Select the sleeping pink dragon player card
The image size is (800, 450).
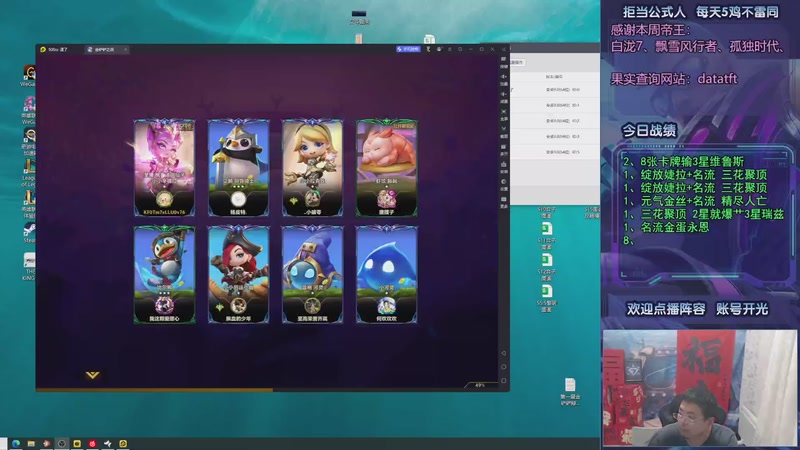tap(386, 168)
